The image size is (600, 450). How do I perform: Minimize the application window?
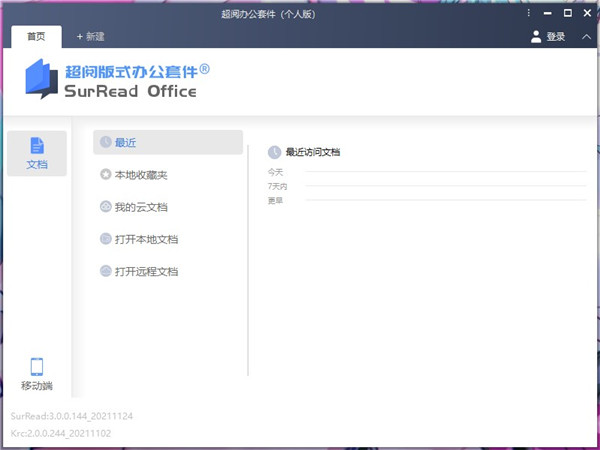tap(548, 13)
